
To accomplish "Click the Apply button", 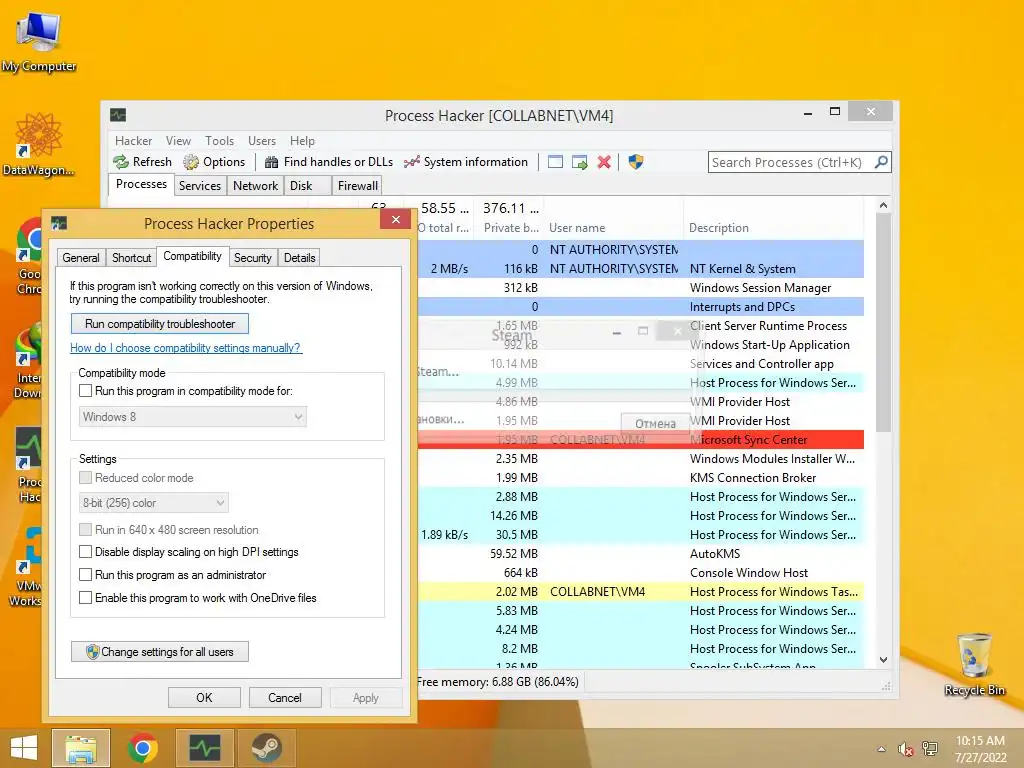I will pyautogui.click(x=366, y=697).
